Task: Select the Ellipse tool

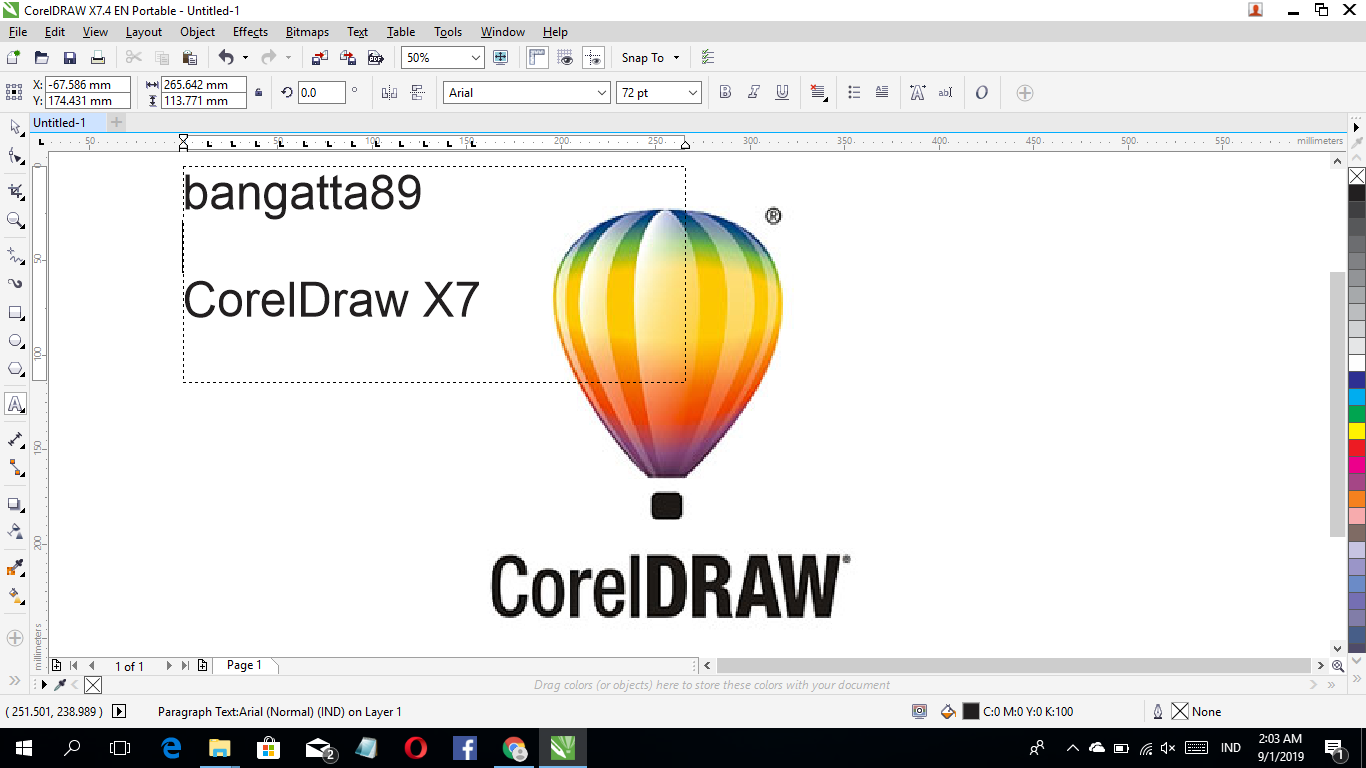Action: click(15, 341)
